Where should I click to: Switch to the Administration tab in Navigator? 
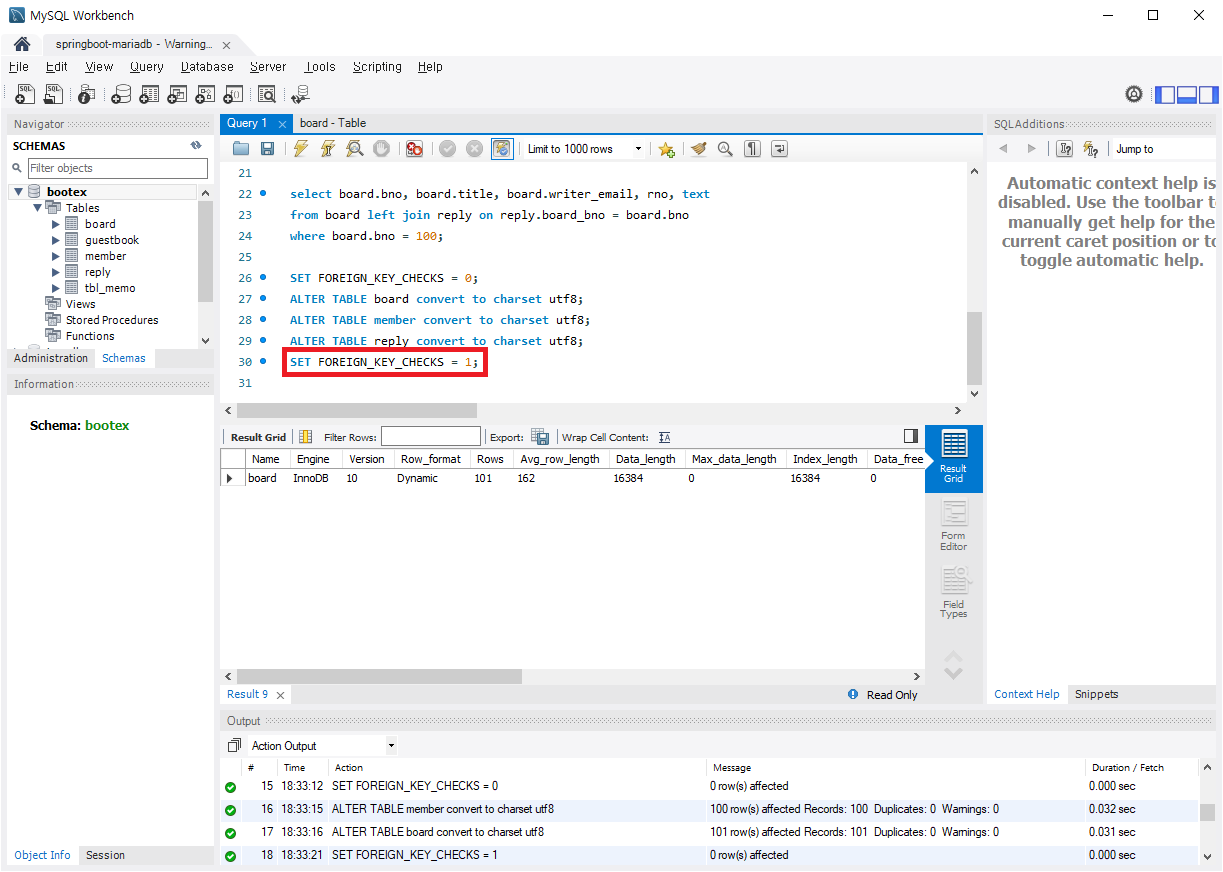[x=51, y=358]
